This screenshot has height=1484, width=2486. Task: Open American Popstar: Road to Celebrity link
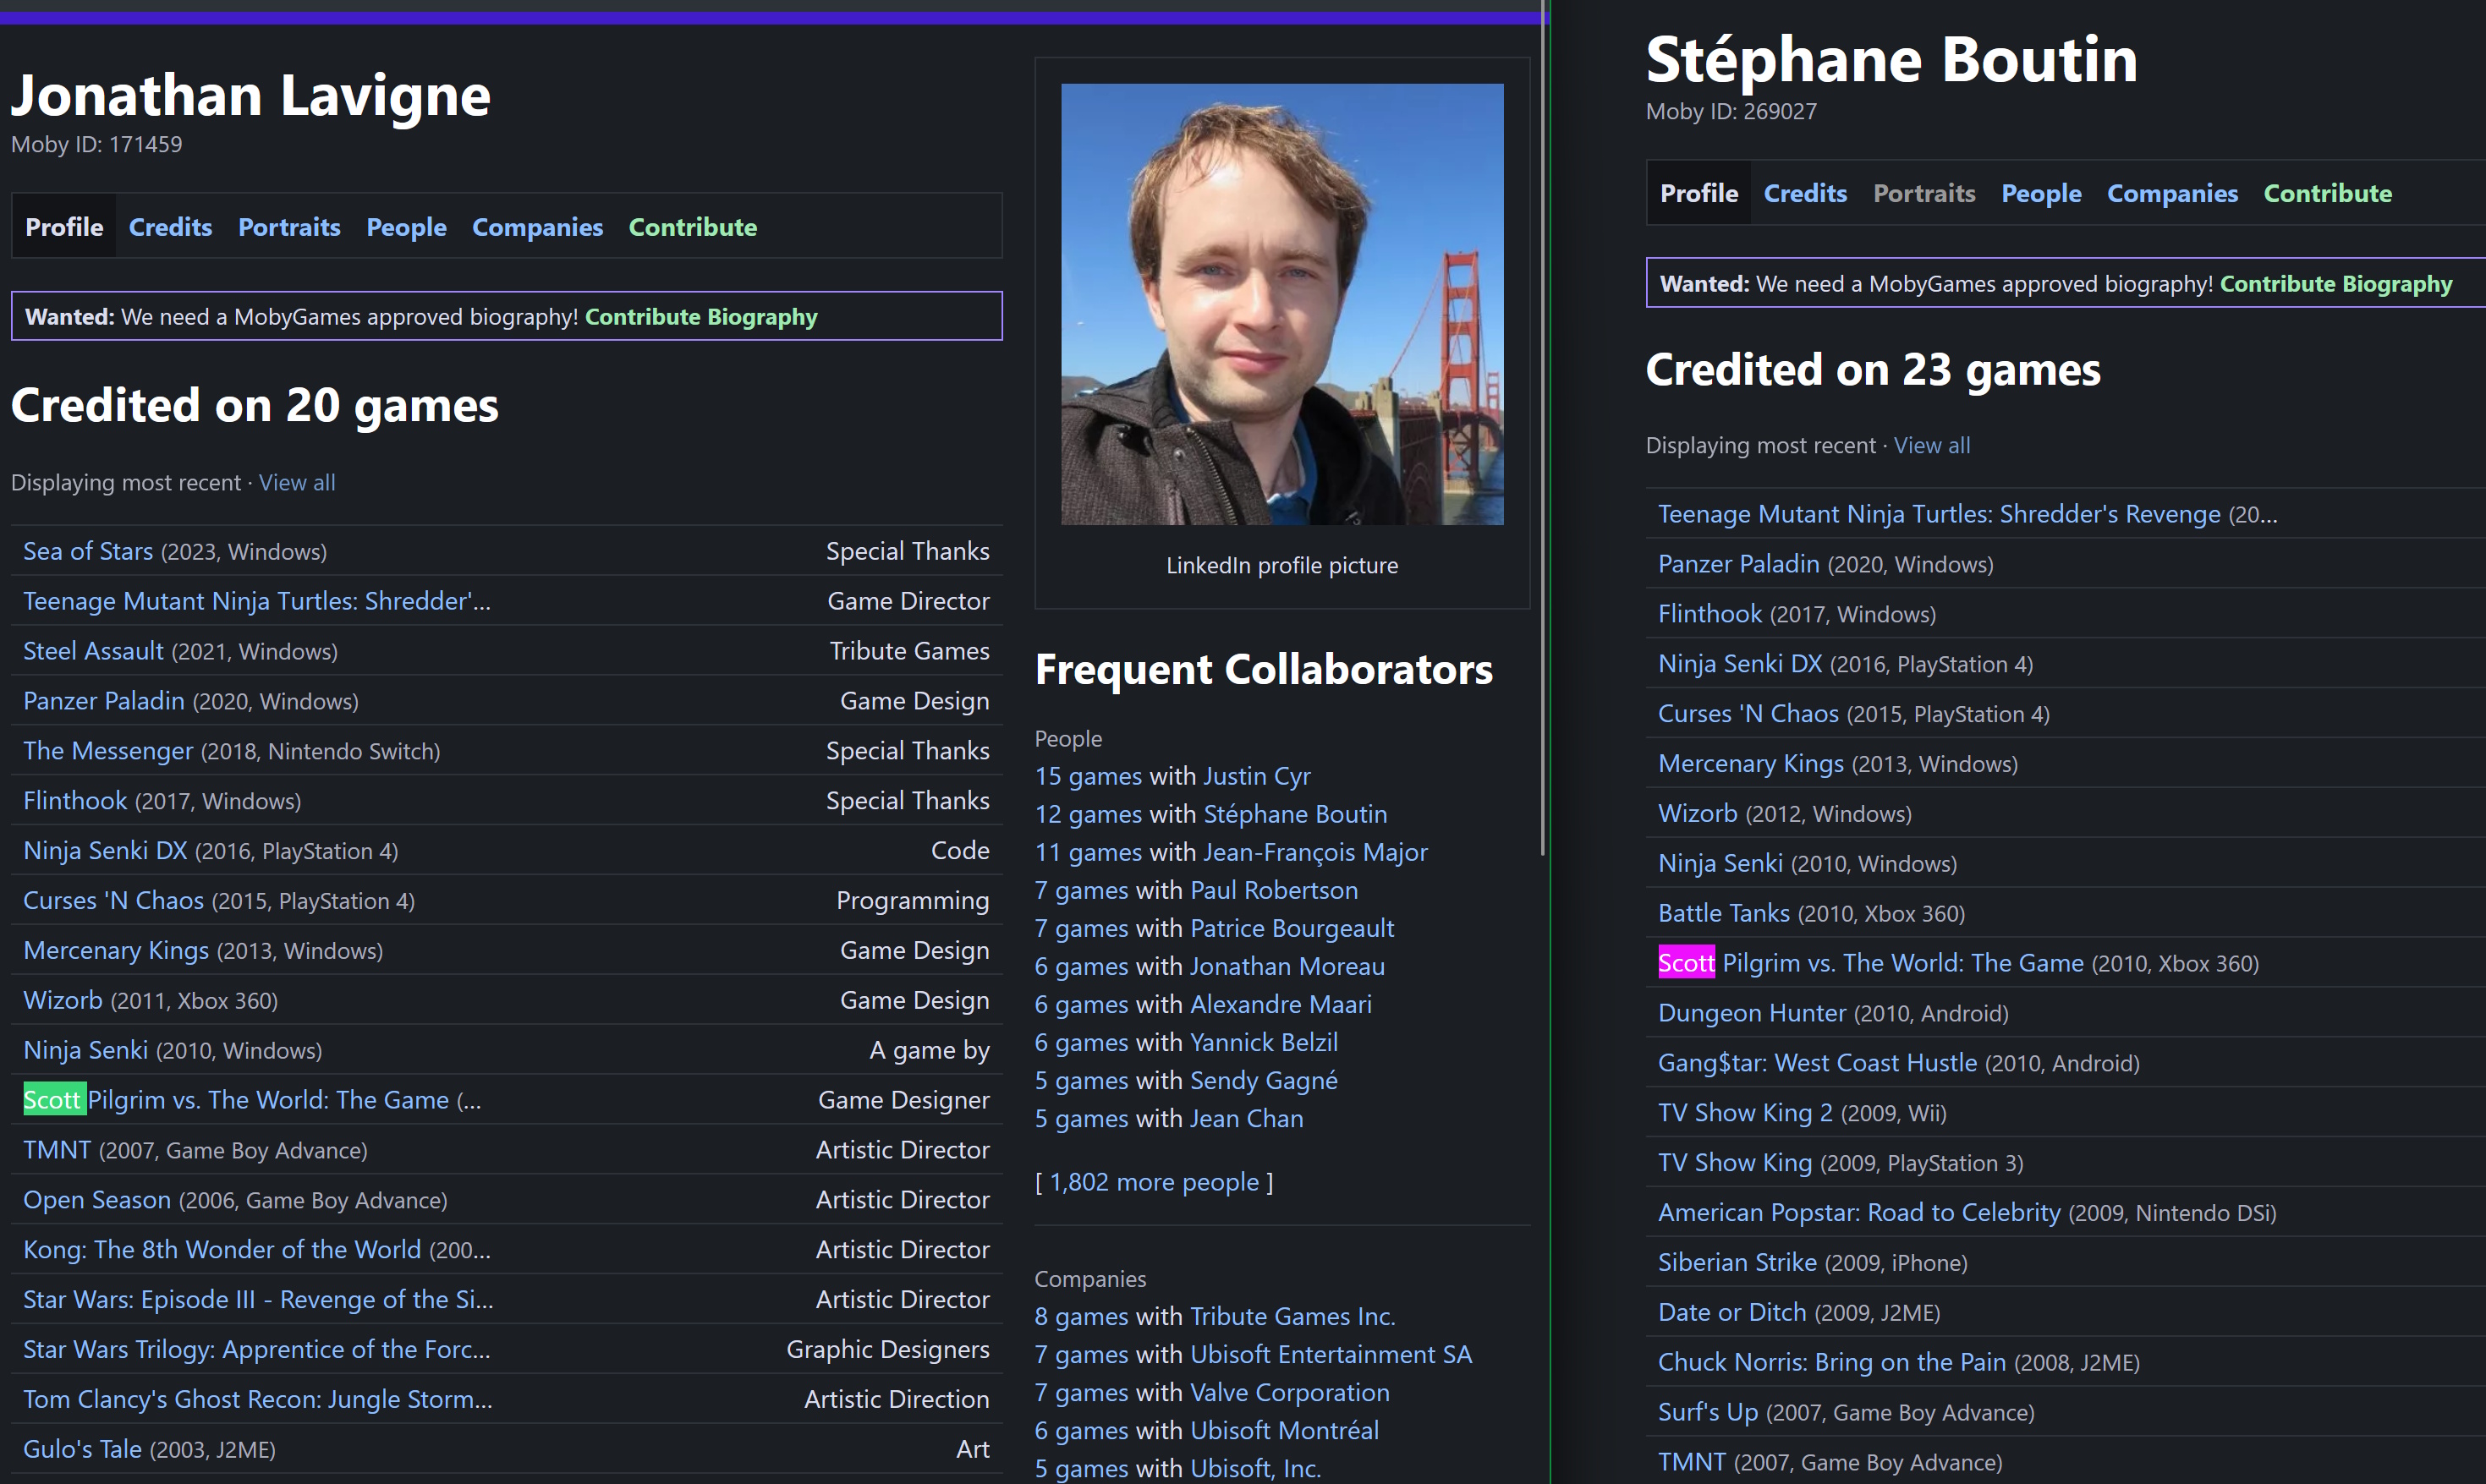1859,1213
